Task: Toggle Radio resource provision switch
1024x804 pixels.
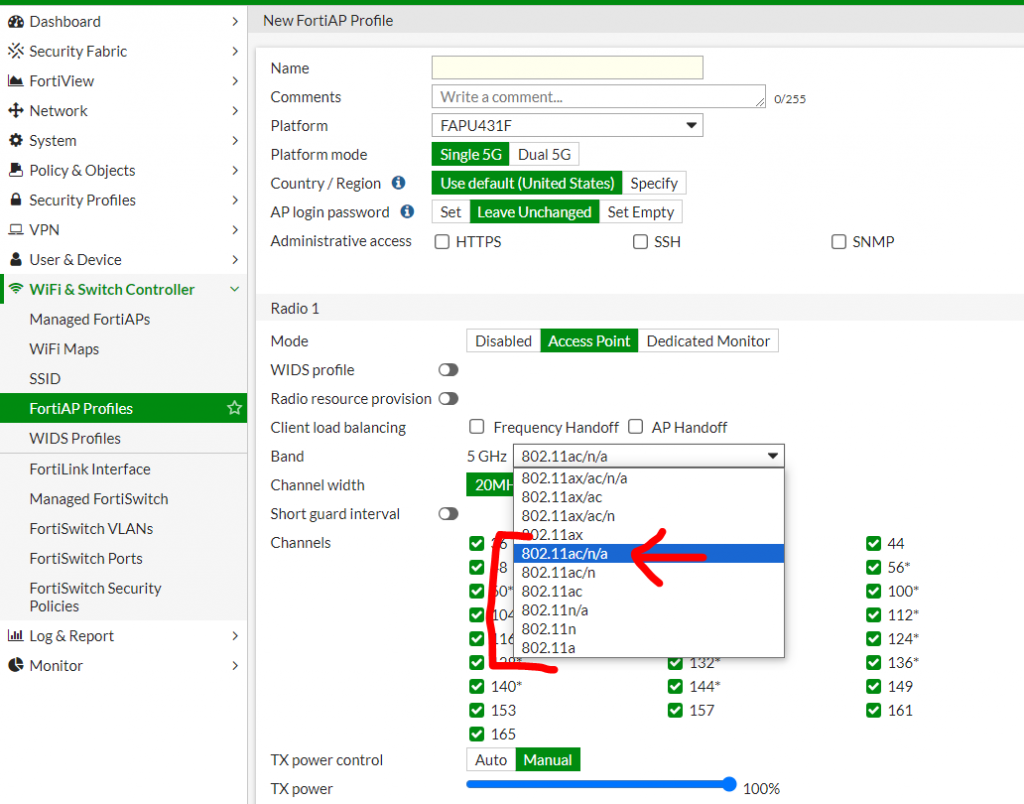Action: tap(448, 398)
